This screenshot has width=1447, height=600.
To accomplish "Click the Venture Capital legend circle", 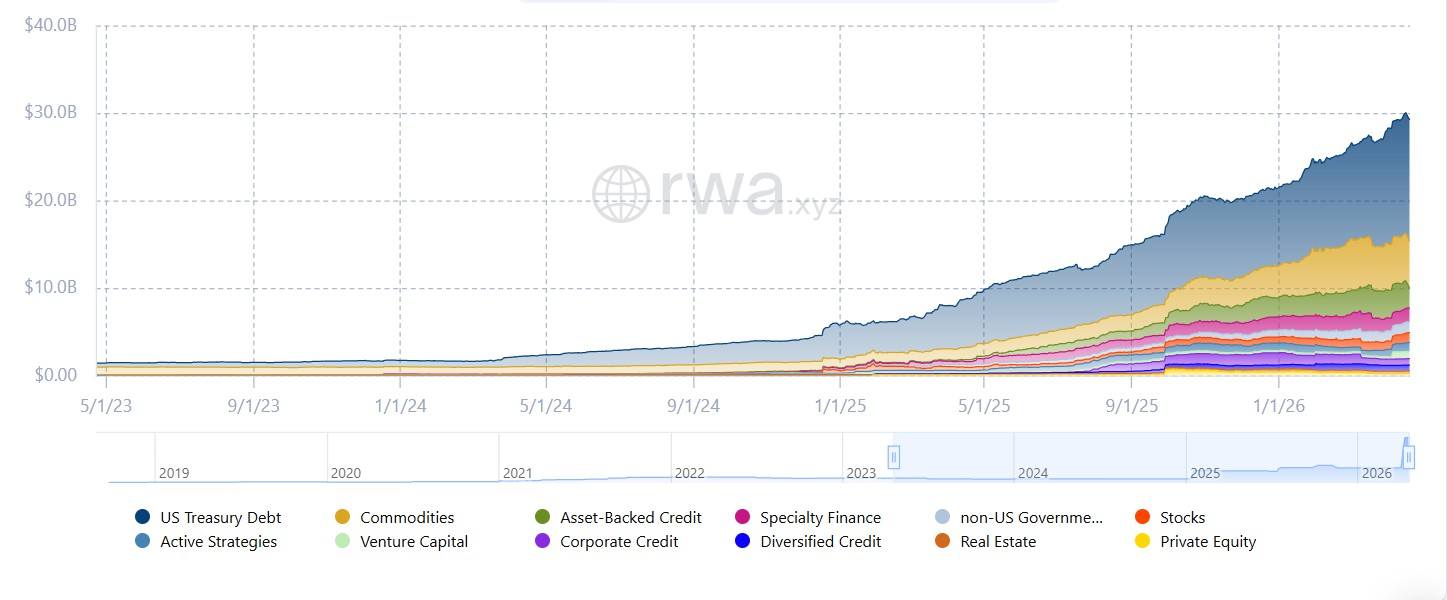I will 343,541.
